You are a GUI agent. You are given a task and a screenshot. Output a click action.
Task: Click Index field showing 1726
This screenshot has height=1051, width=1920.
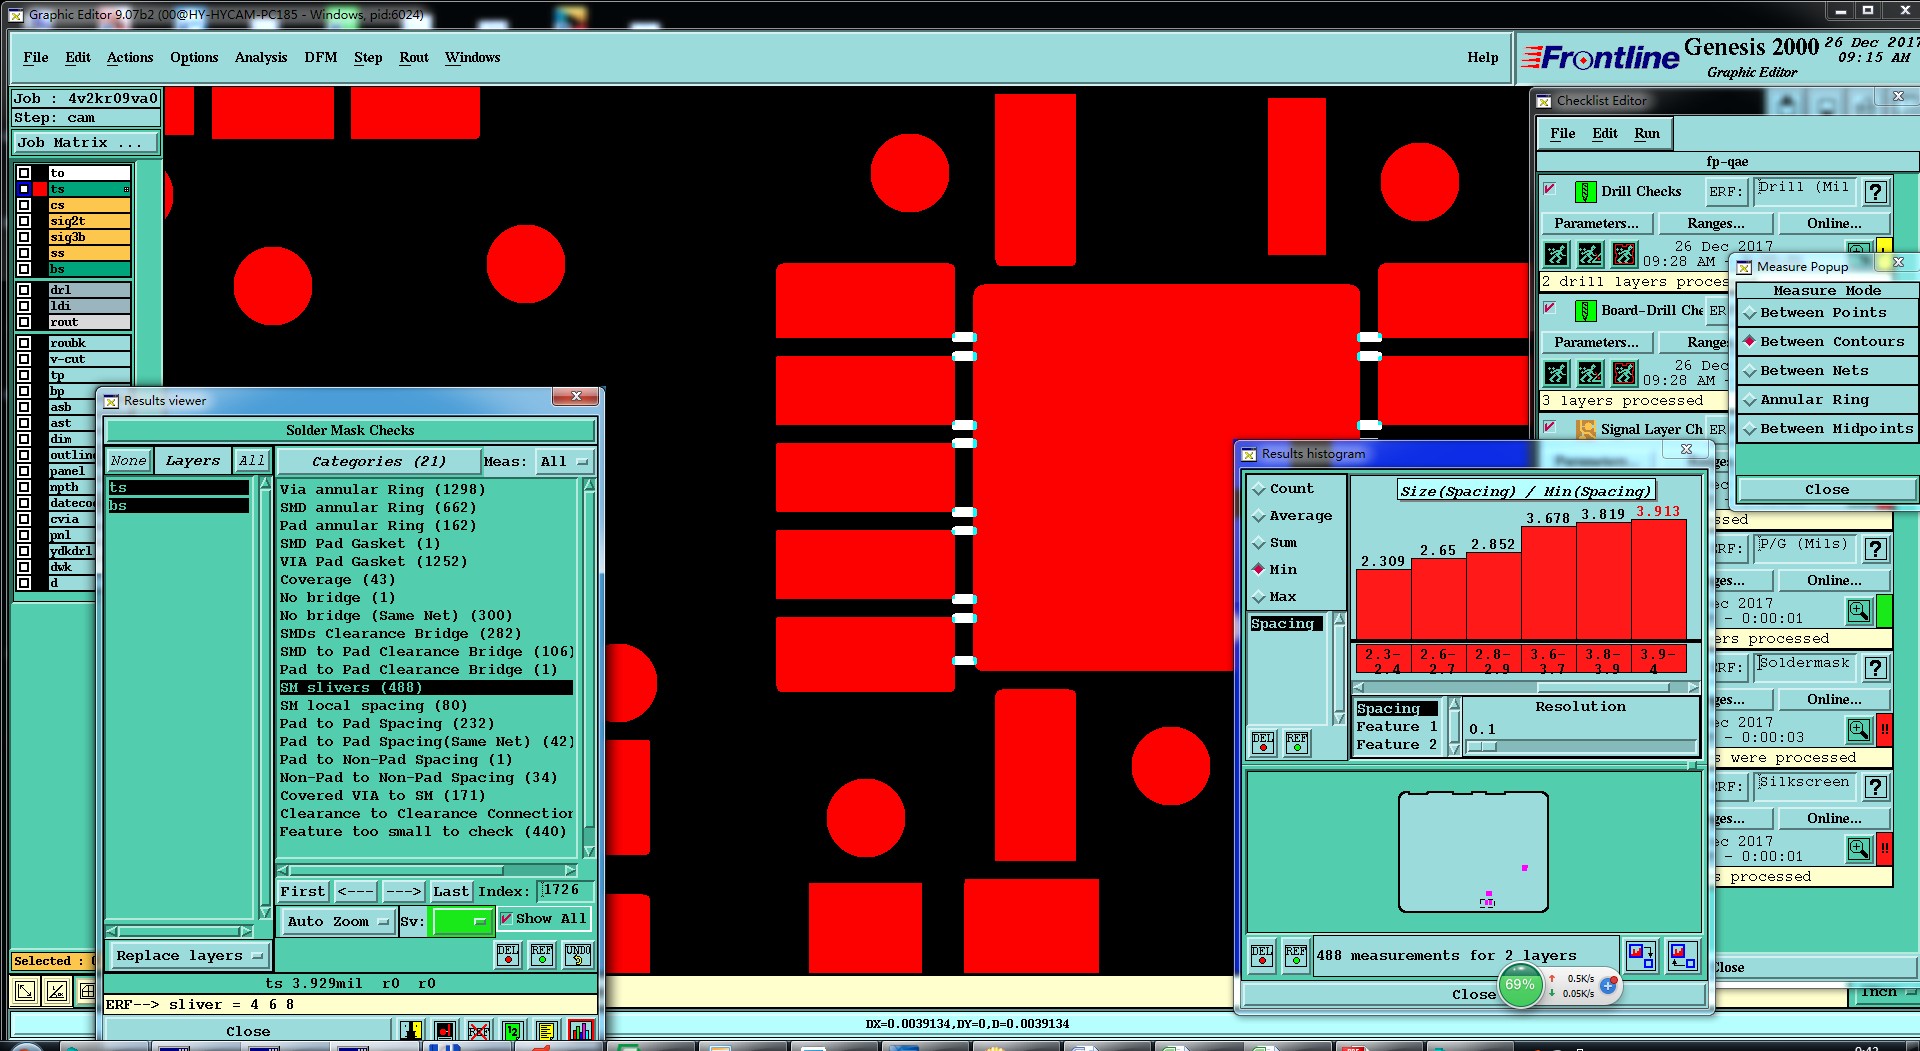(x=565, y=890)
